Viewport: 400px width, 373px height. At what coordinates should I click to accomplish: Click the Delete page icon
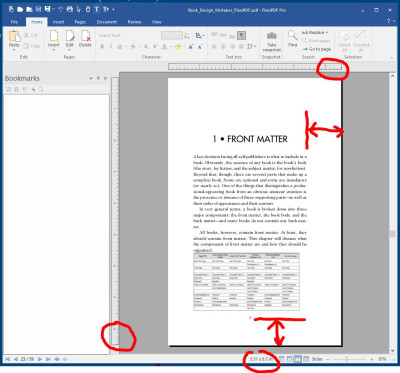(85, 36)
